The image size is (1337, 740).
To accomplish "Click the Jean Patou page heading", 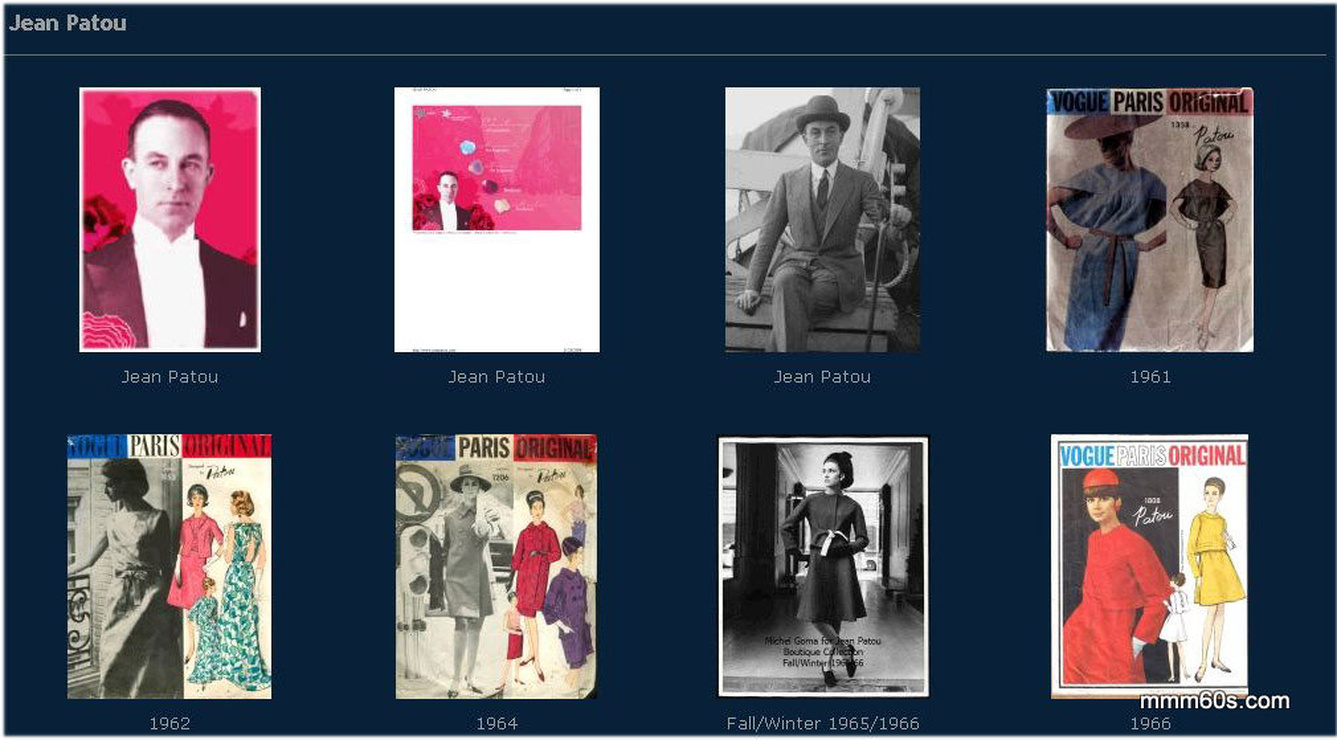I will point(68,23).
